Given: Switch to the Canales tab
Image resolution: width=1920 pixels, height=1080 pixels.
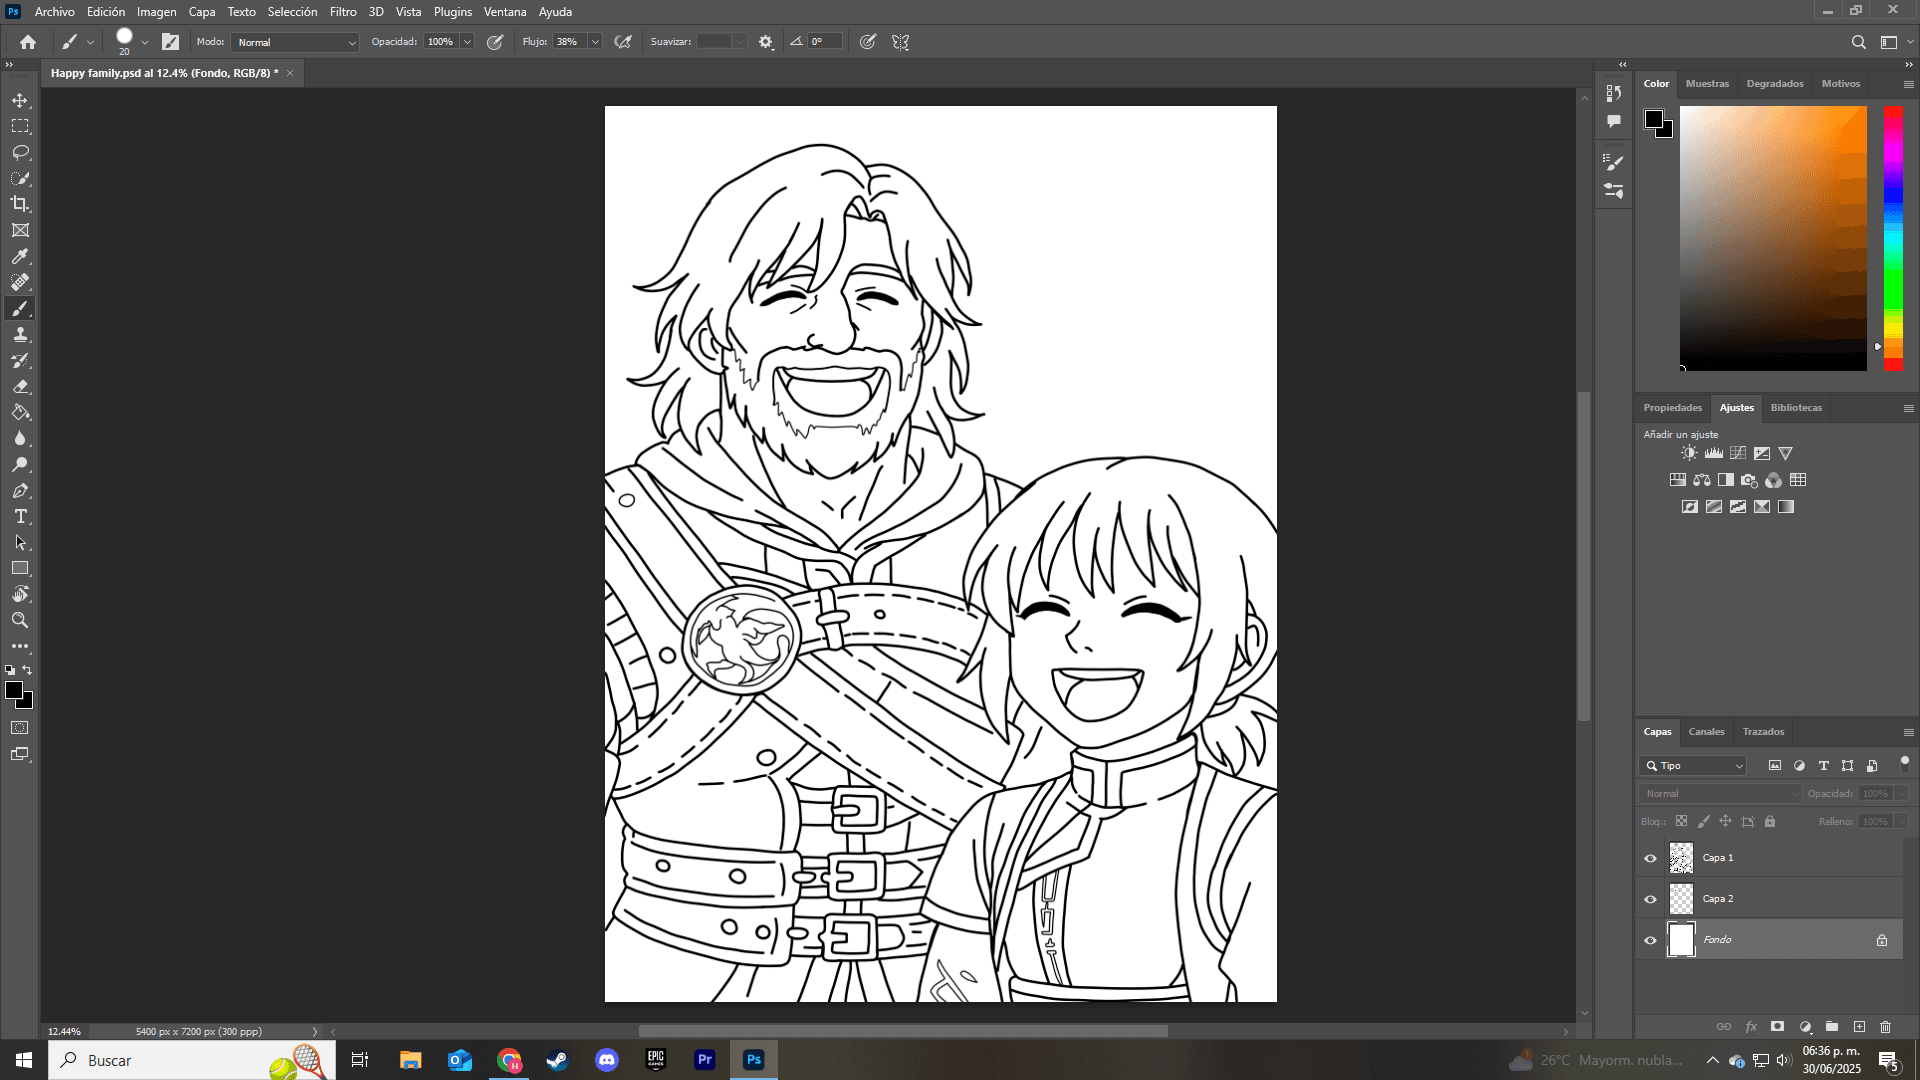Looking at the screenshot, I should coord(1706,732).
